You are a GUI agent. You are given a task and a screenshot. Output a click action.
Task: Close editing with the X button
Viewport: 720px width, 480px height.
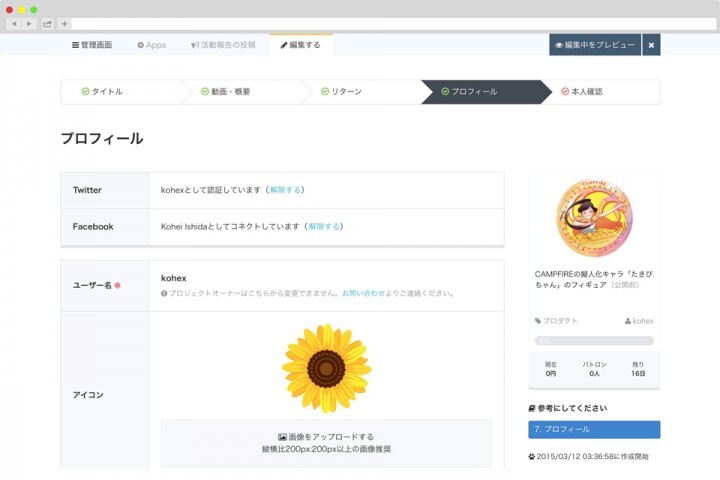click(651, 45)
